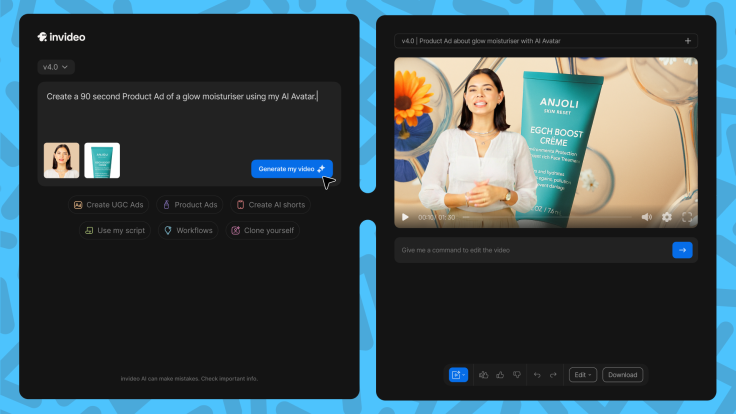Submit the edit command with the arrow button
This screenshot has height=414, width=736.
682,250
